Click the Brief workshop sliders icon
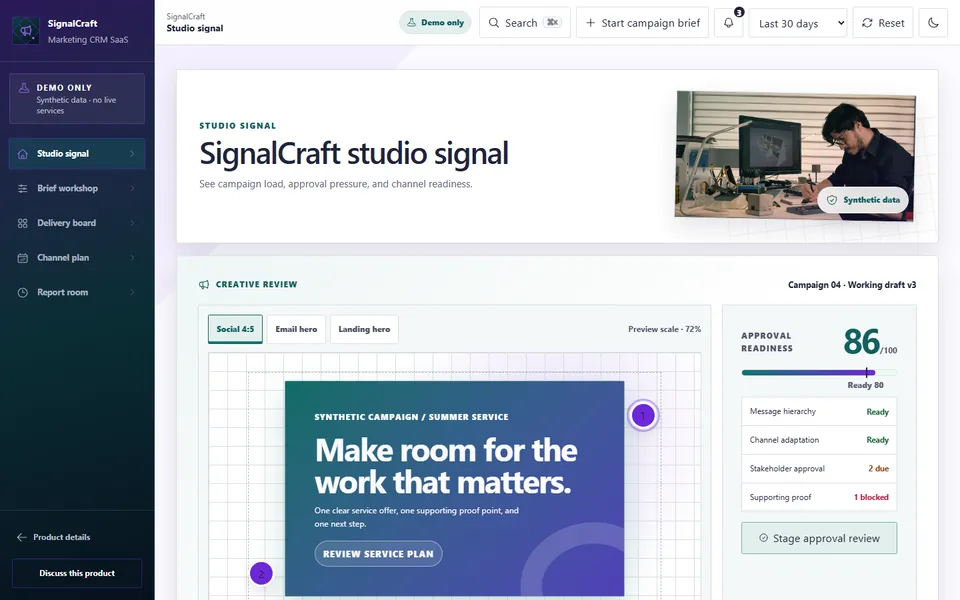 23,189
